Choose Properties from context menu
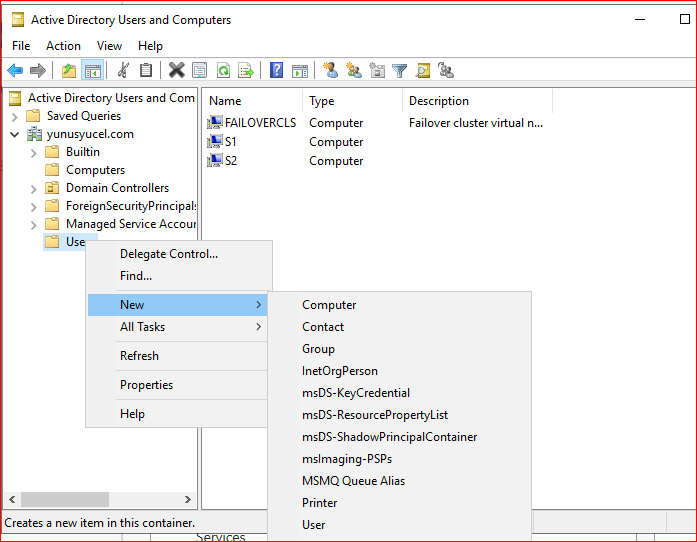 pyautogui.click(x=178, y=385)
